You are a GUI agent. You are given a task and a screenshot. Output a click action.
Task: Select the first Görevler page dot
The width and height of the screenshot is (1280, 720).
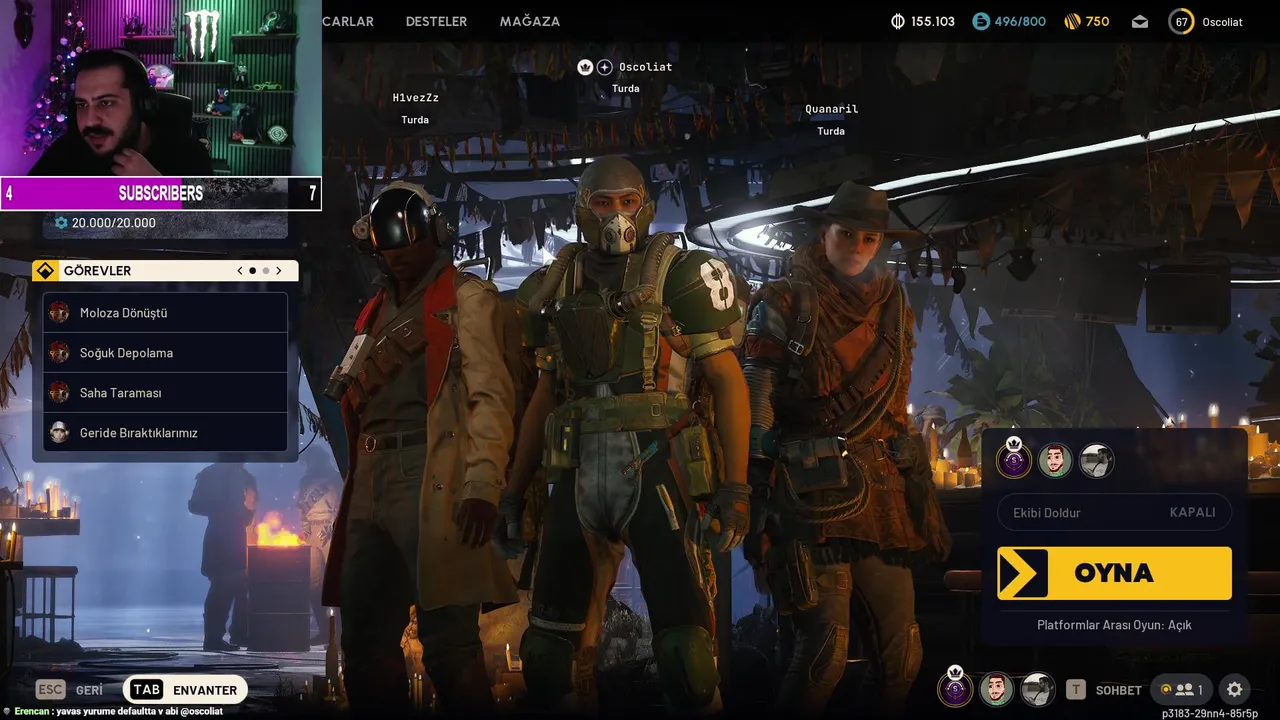(253, 271)
